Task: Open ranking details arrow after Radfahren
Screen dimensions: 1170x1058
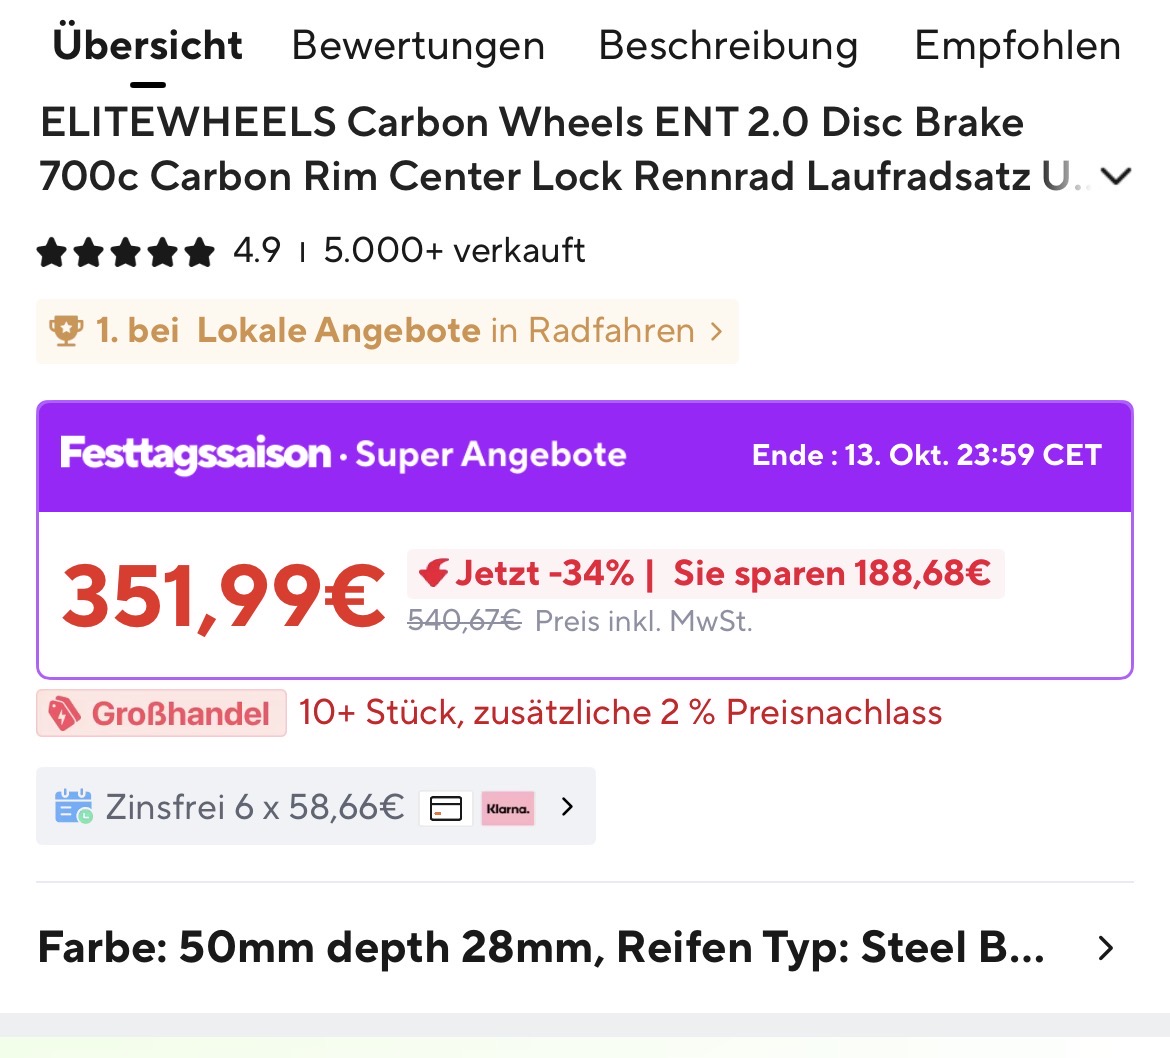Action: (716, 331)
